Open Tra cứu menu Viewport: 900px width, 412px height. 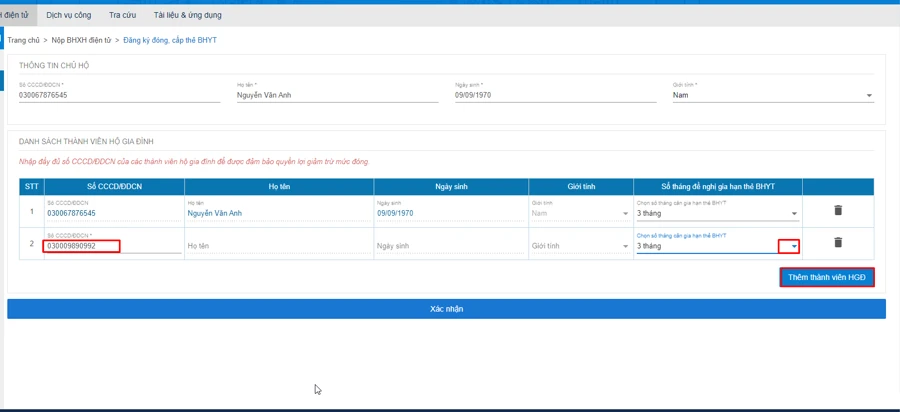[122, 15]
